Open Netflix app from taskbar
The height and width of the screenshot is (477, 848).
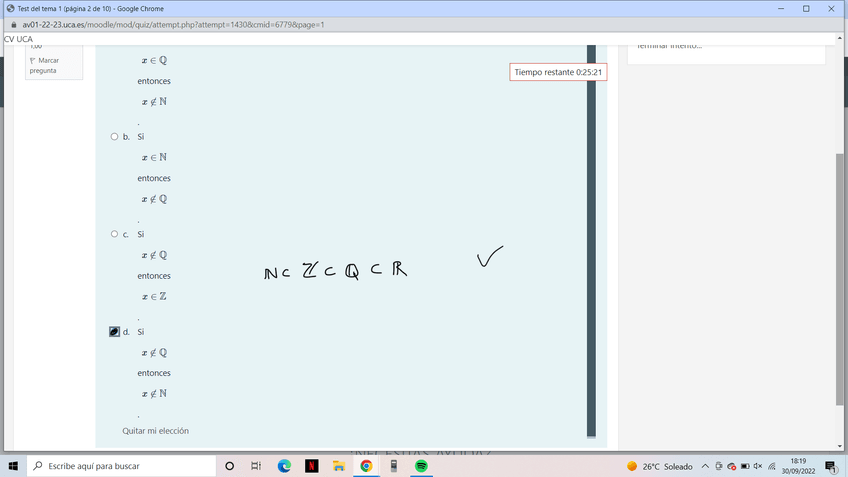coord(312,466)
